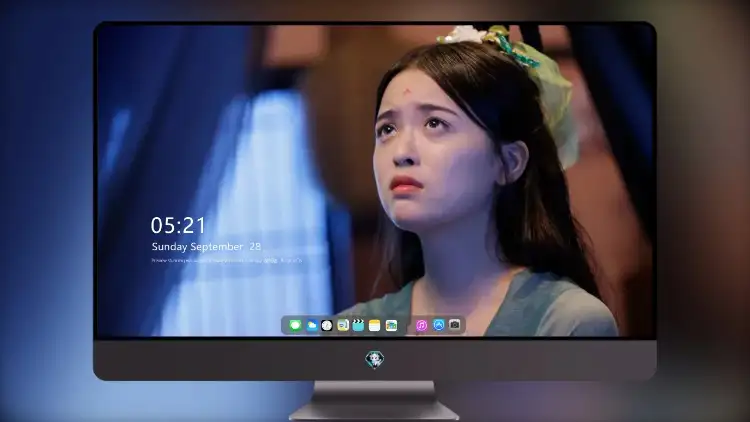Open the Camera app in dock
Screen dimensions: 750x422
(x=455, y=325)
